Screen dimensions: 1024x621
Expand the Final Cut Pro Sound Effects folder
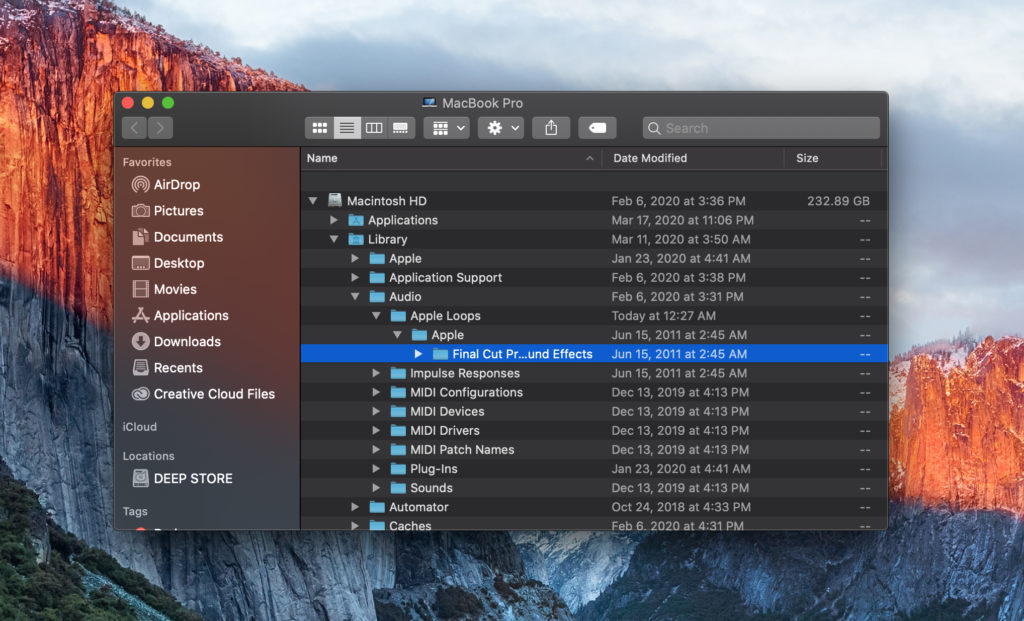[418, 354]
